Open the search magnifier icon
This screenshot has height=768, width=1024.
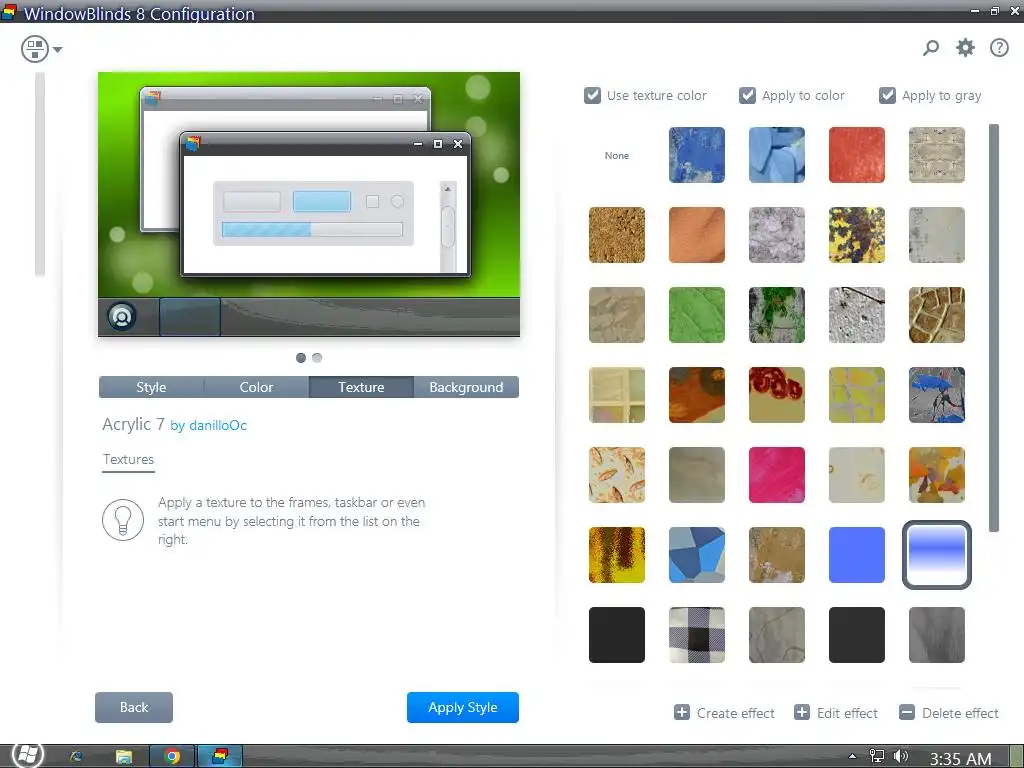(931, 48)
